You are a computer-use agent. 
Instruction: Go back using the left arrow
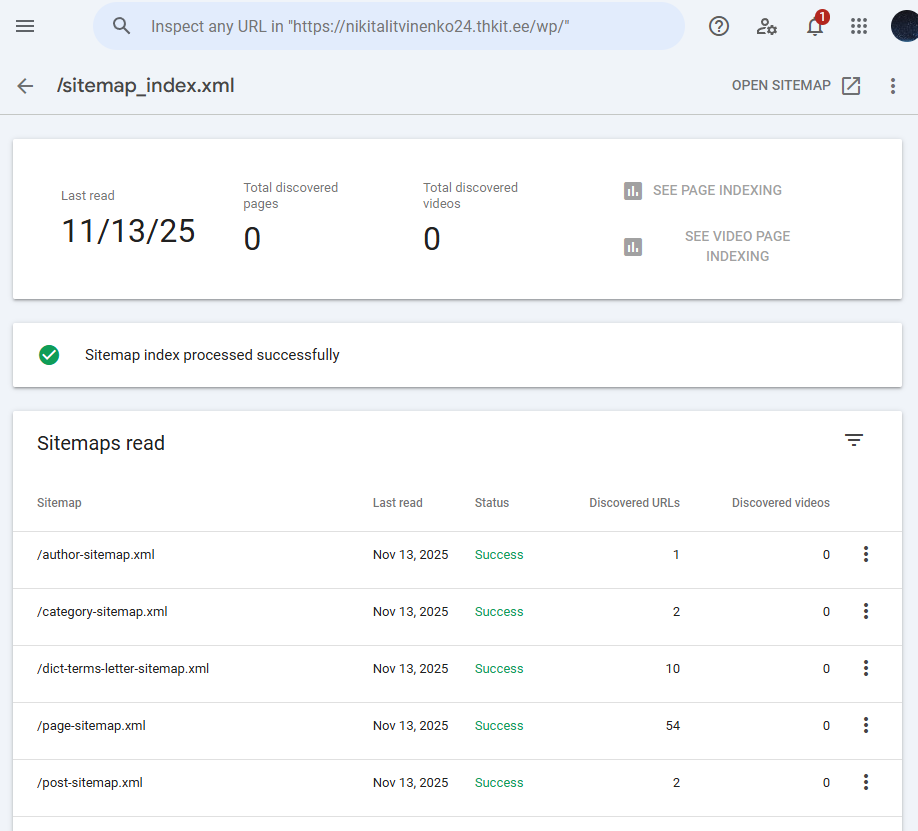[x=25, y=86]
